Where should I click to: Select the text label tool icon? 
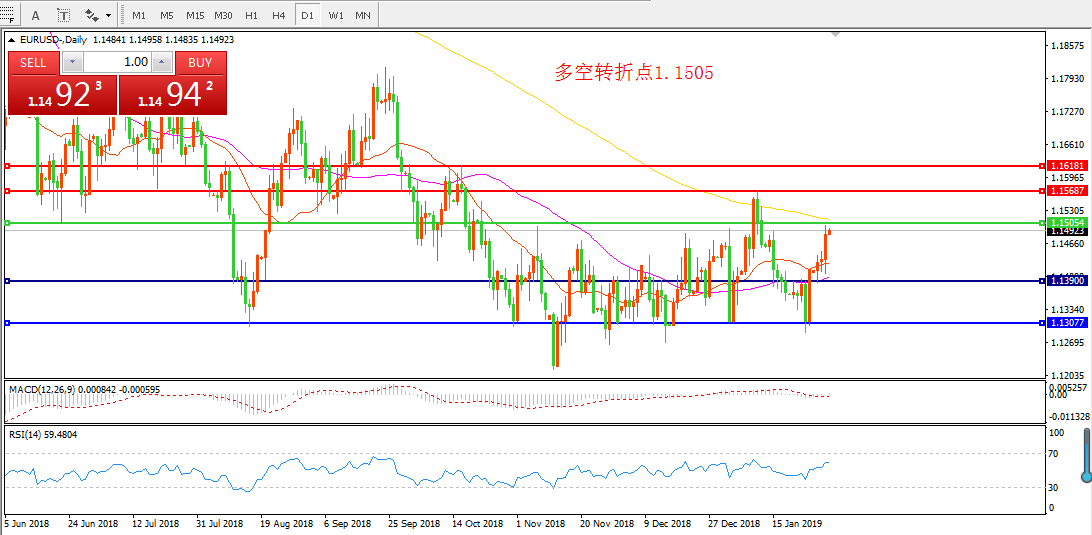click(63, 16)
